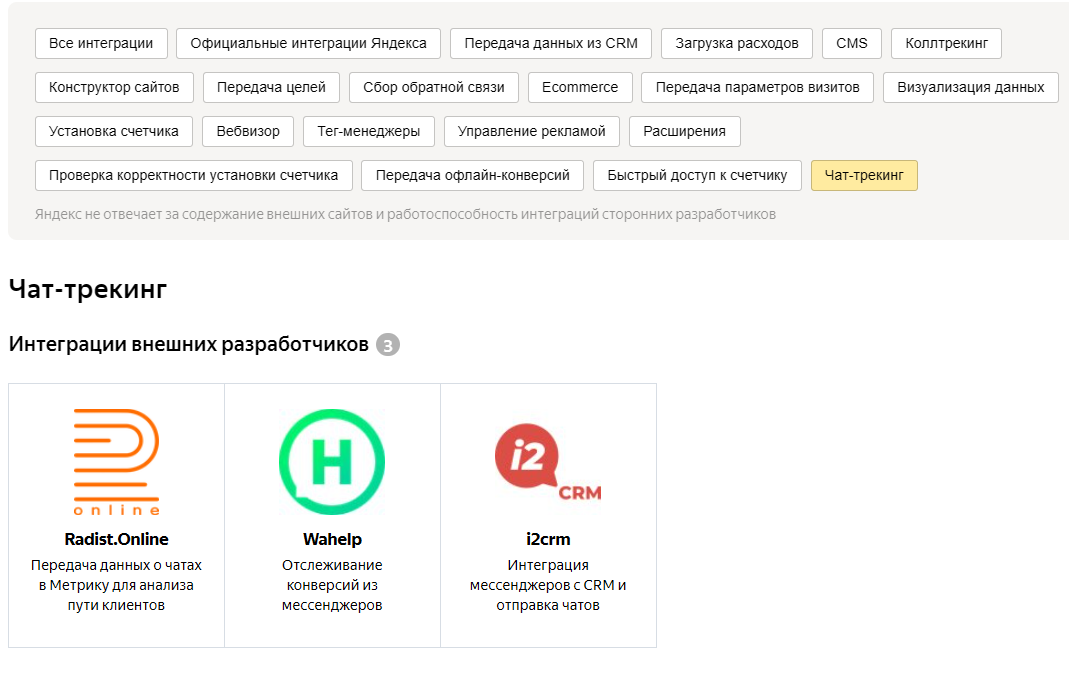
Task: Switch to the CMS category
Action: [x=851, y=43]
